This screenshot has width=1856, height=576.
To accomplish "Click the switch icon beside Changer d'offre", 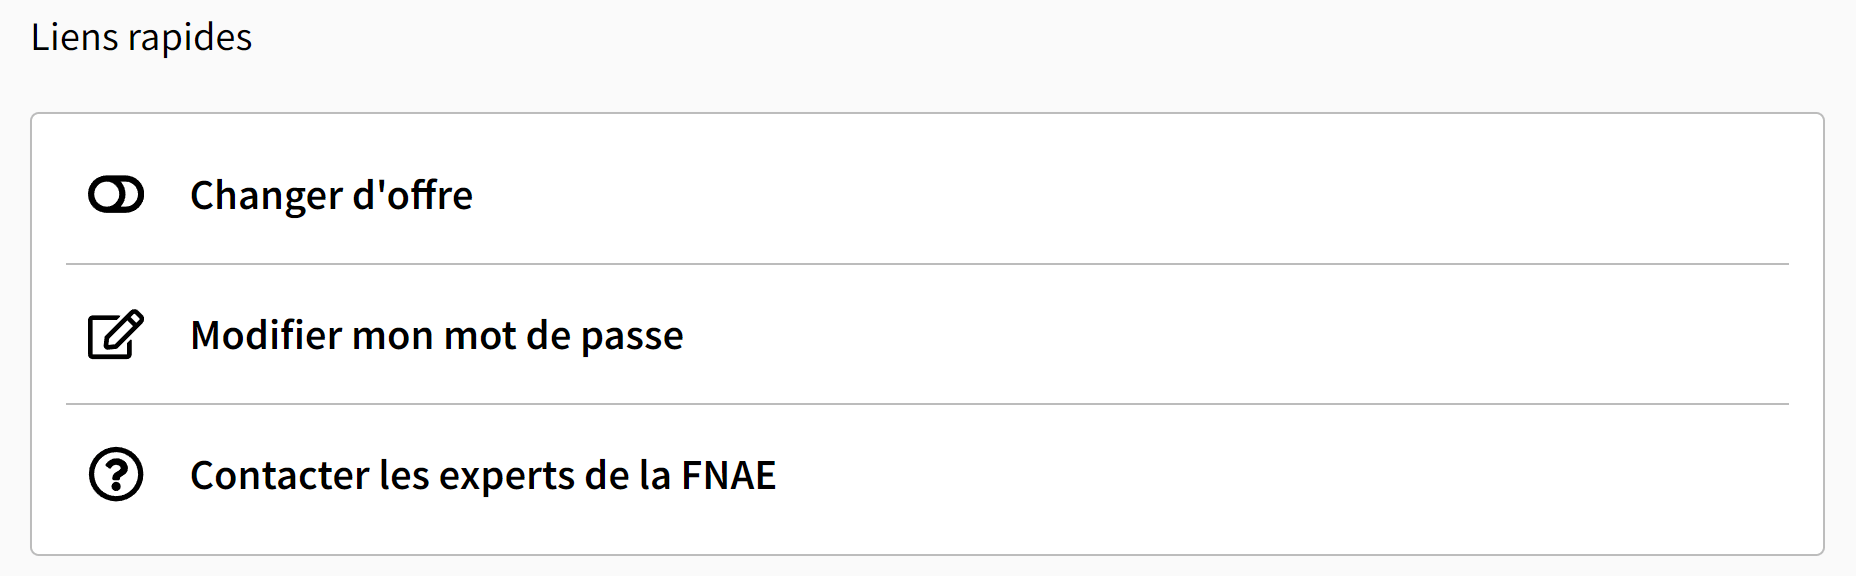I will point(116,195).
